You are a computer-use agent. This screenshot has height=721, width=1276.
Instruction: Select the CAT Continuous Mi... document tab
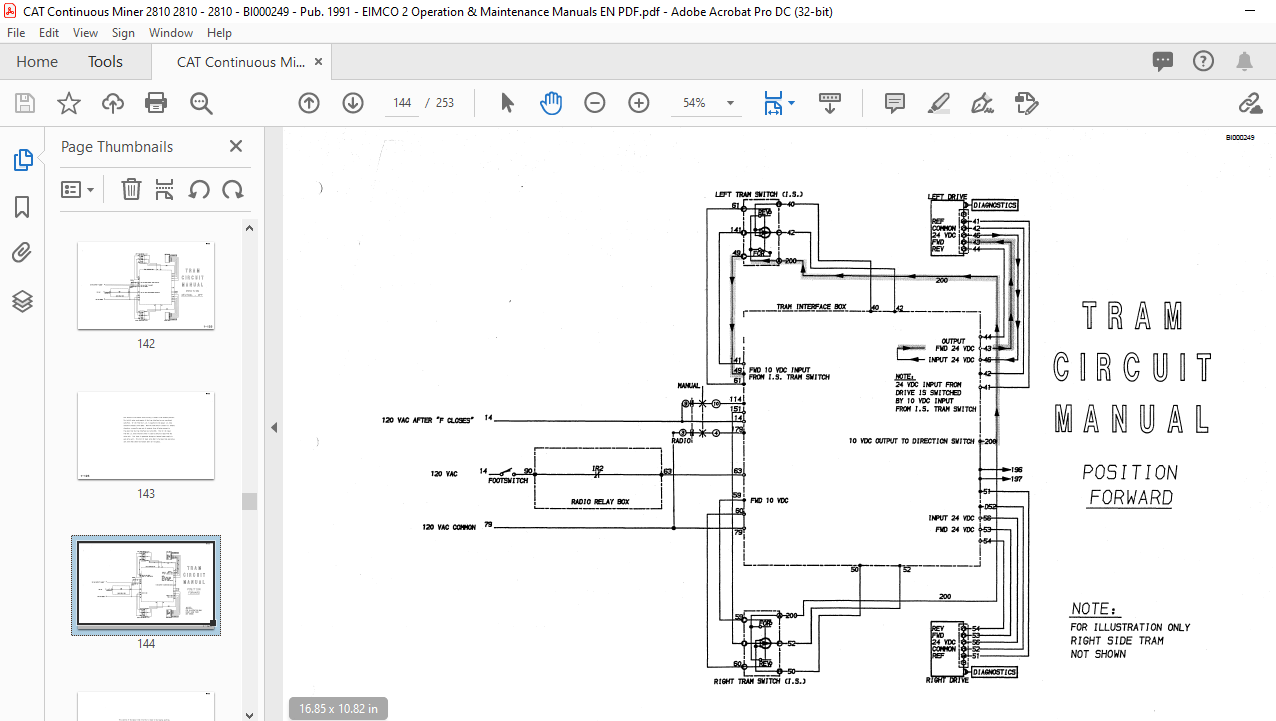(x=241, y=61)
